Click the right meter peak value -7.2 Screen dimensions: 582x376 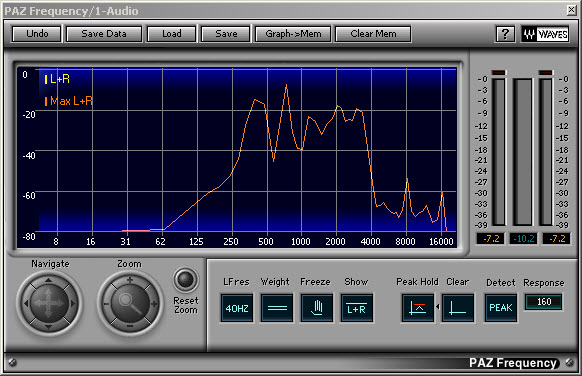coord(556,239)
